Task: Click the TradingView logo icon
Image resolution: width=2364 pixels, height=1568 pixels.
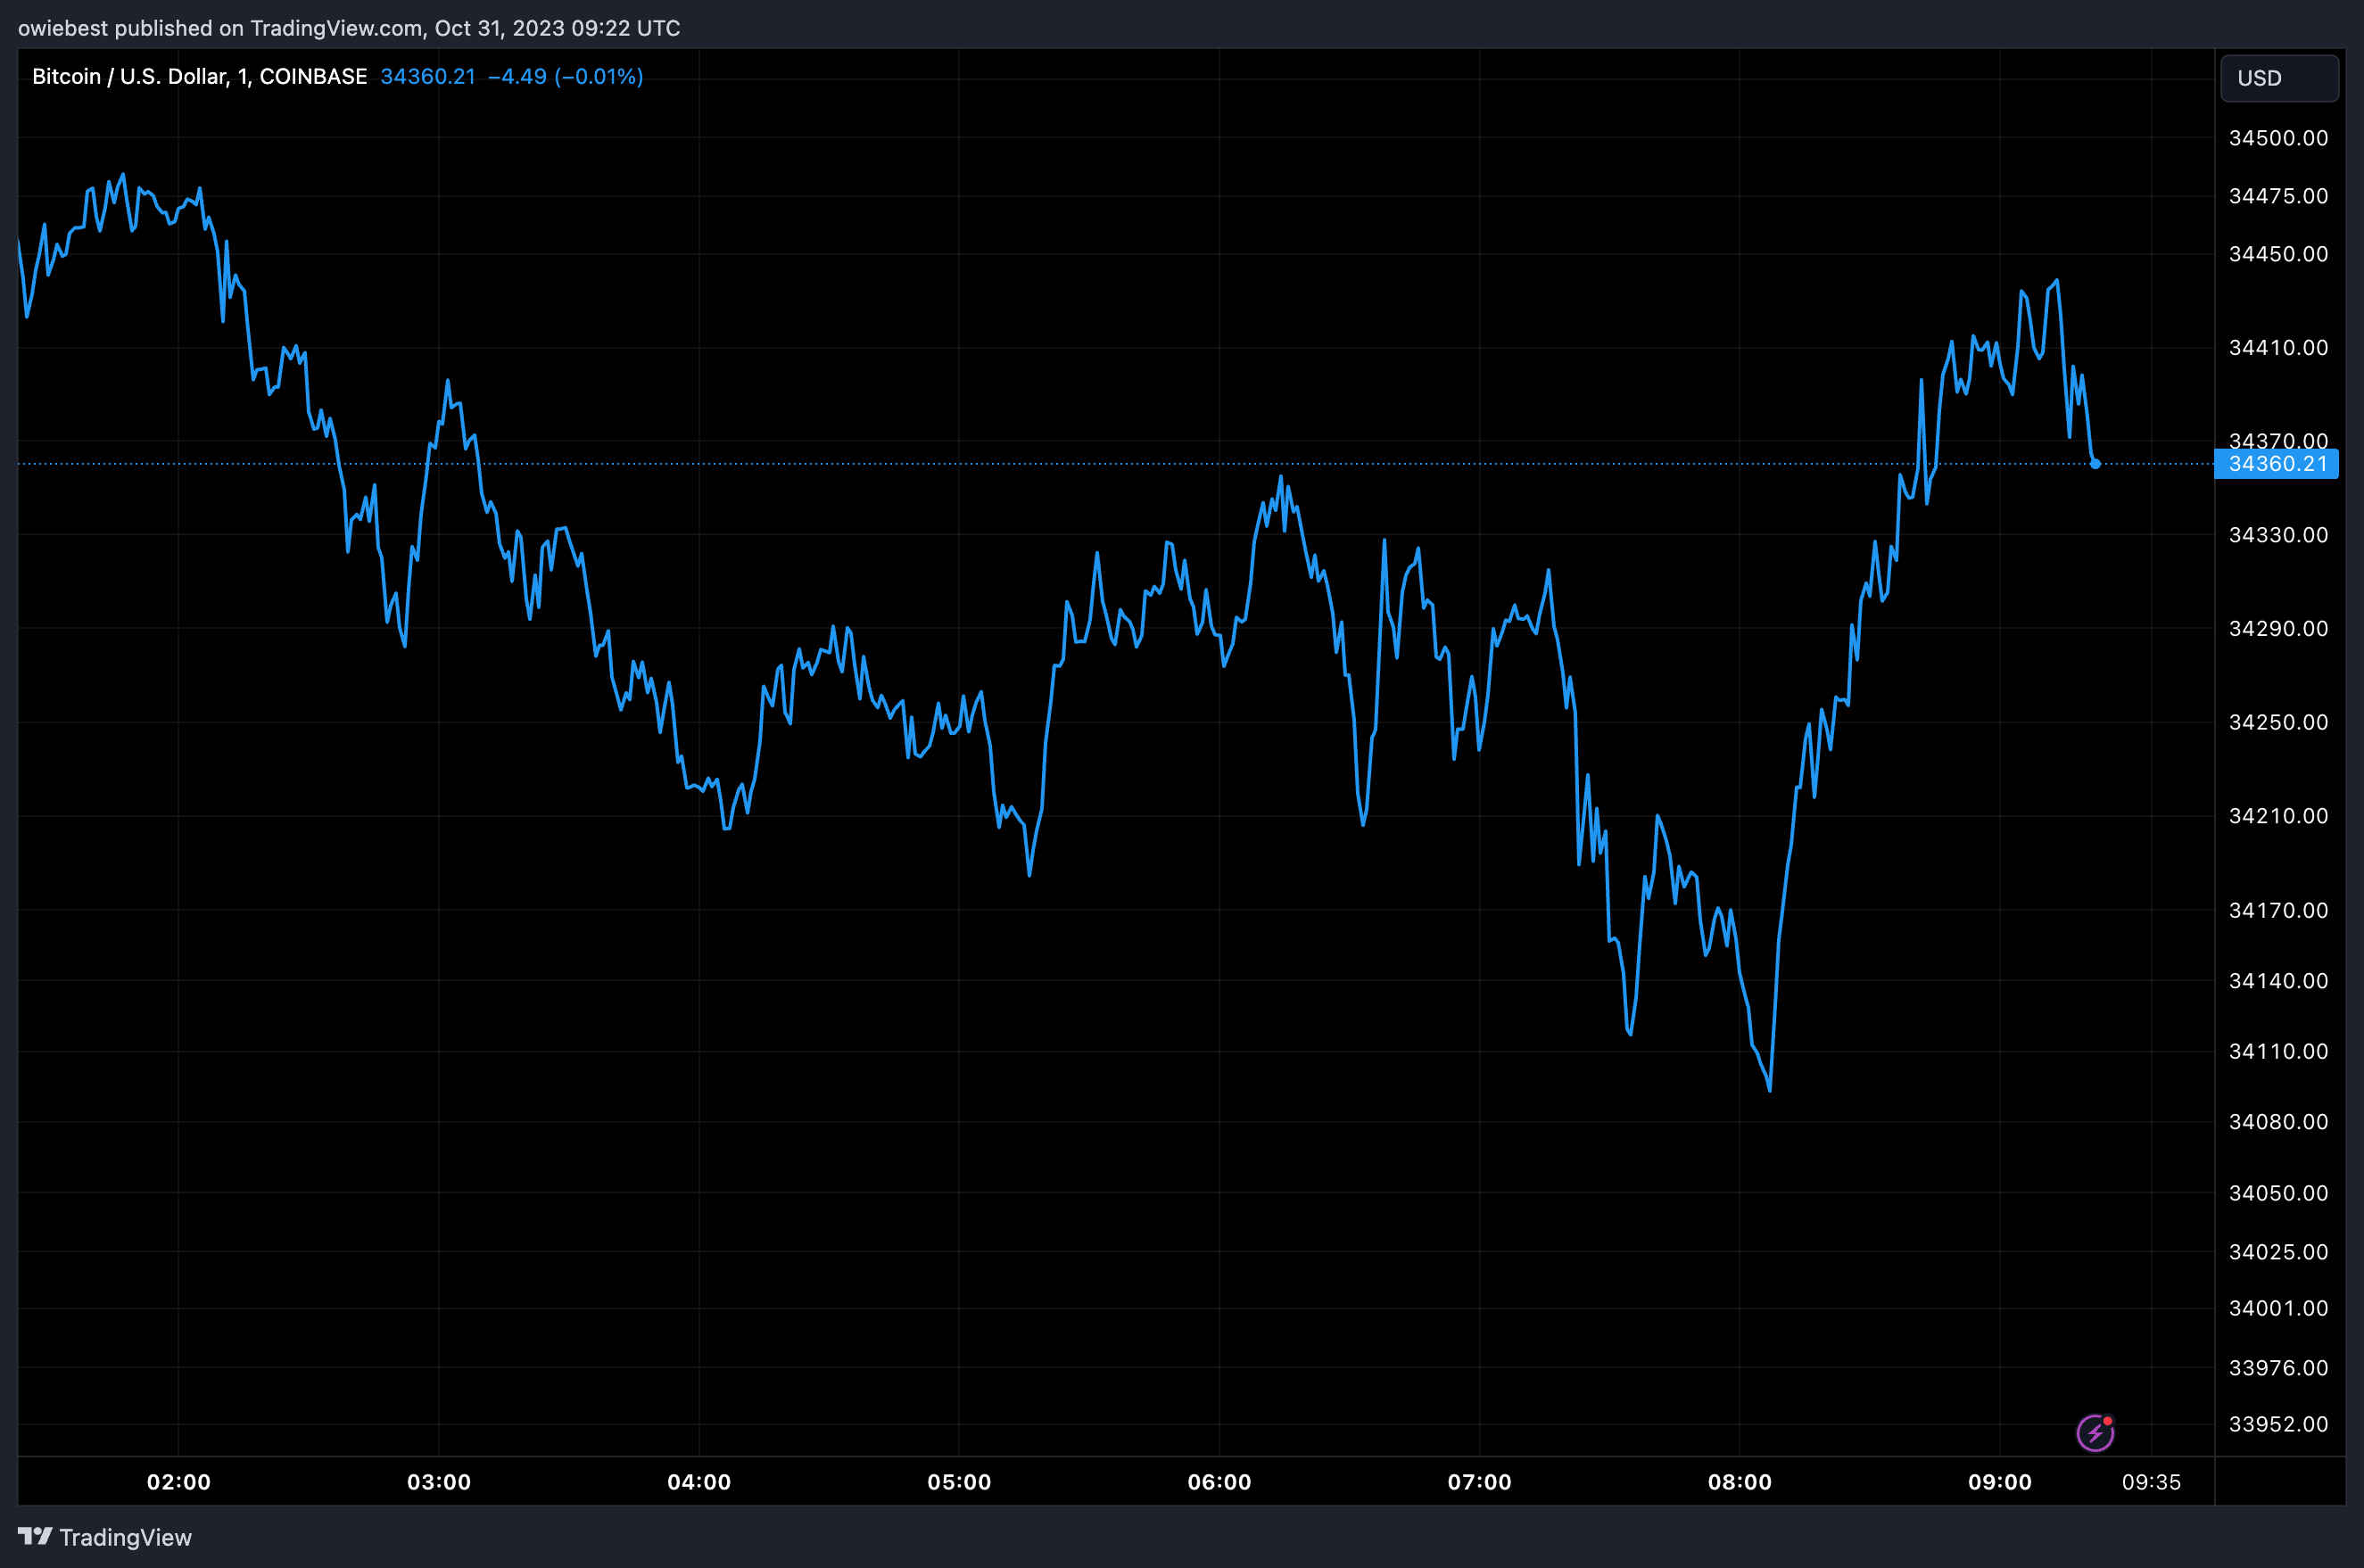Action: [x=35, y=1536]
